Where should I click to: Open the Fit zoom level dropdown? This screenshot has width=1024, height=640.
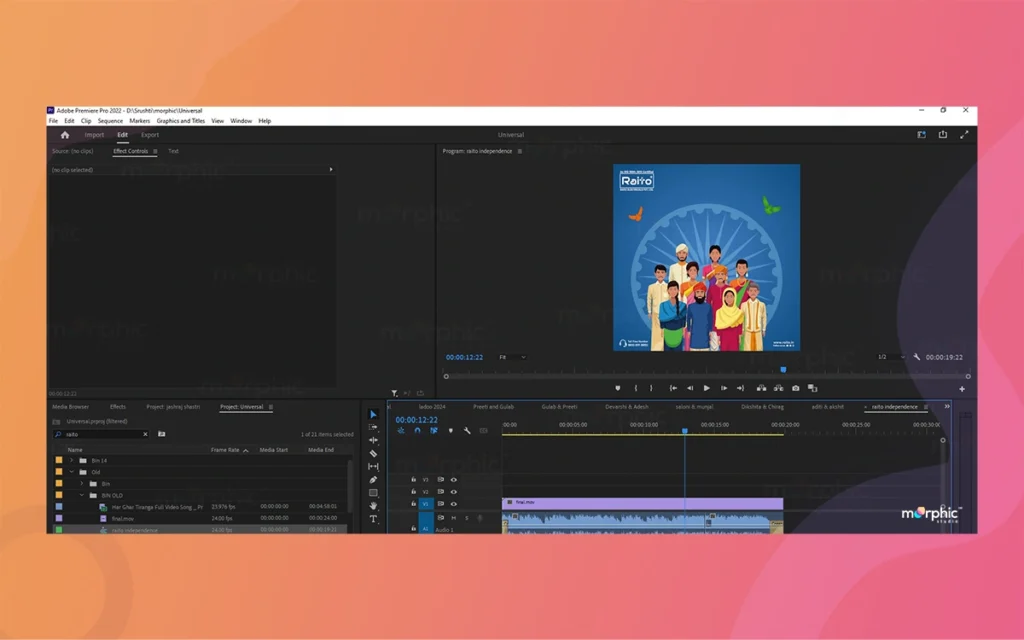click(512, 357)
